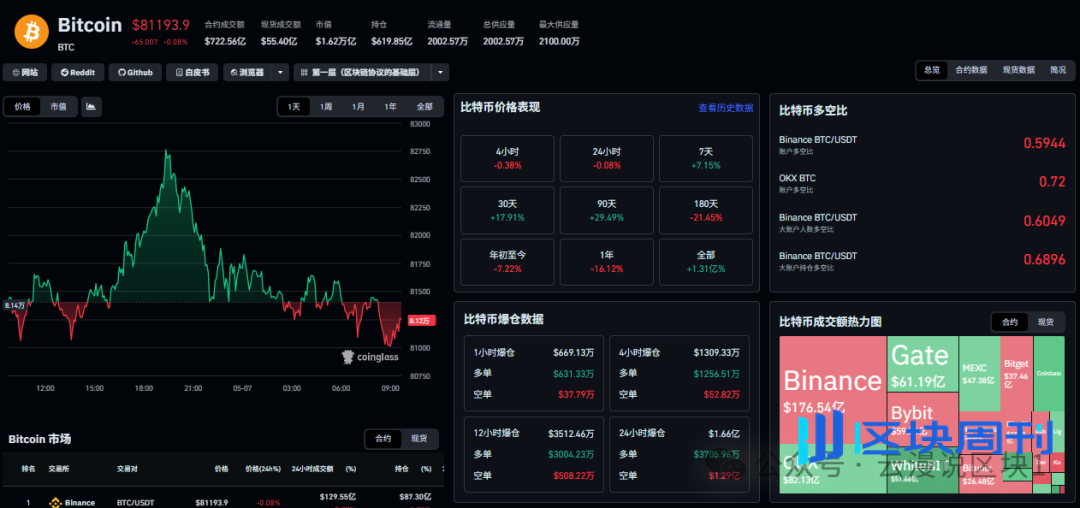
Task: Open the Reddit link button
Action: (78, 72)
